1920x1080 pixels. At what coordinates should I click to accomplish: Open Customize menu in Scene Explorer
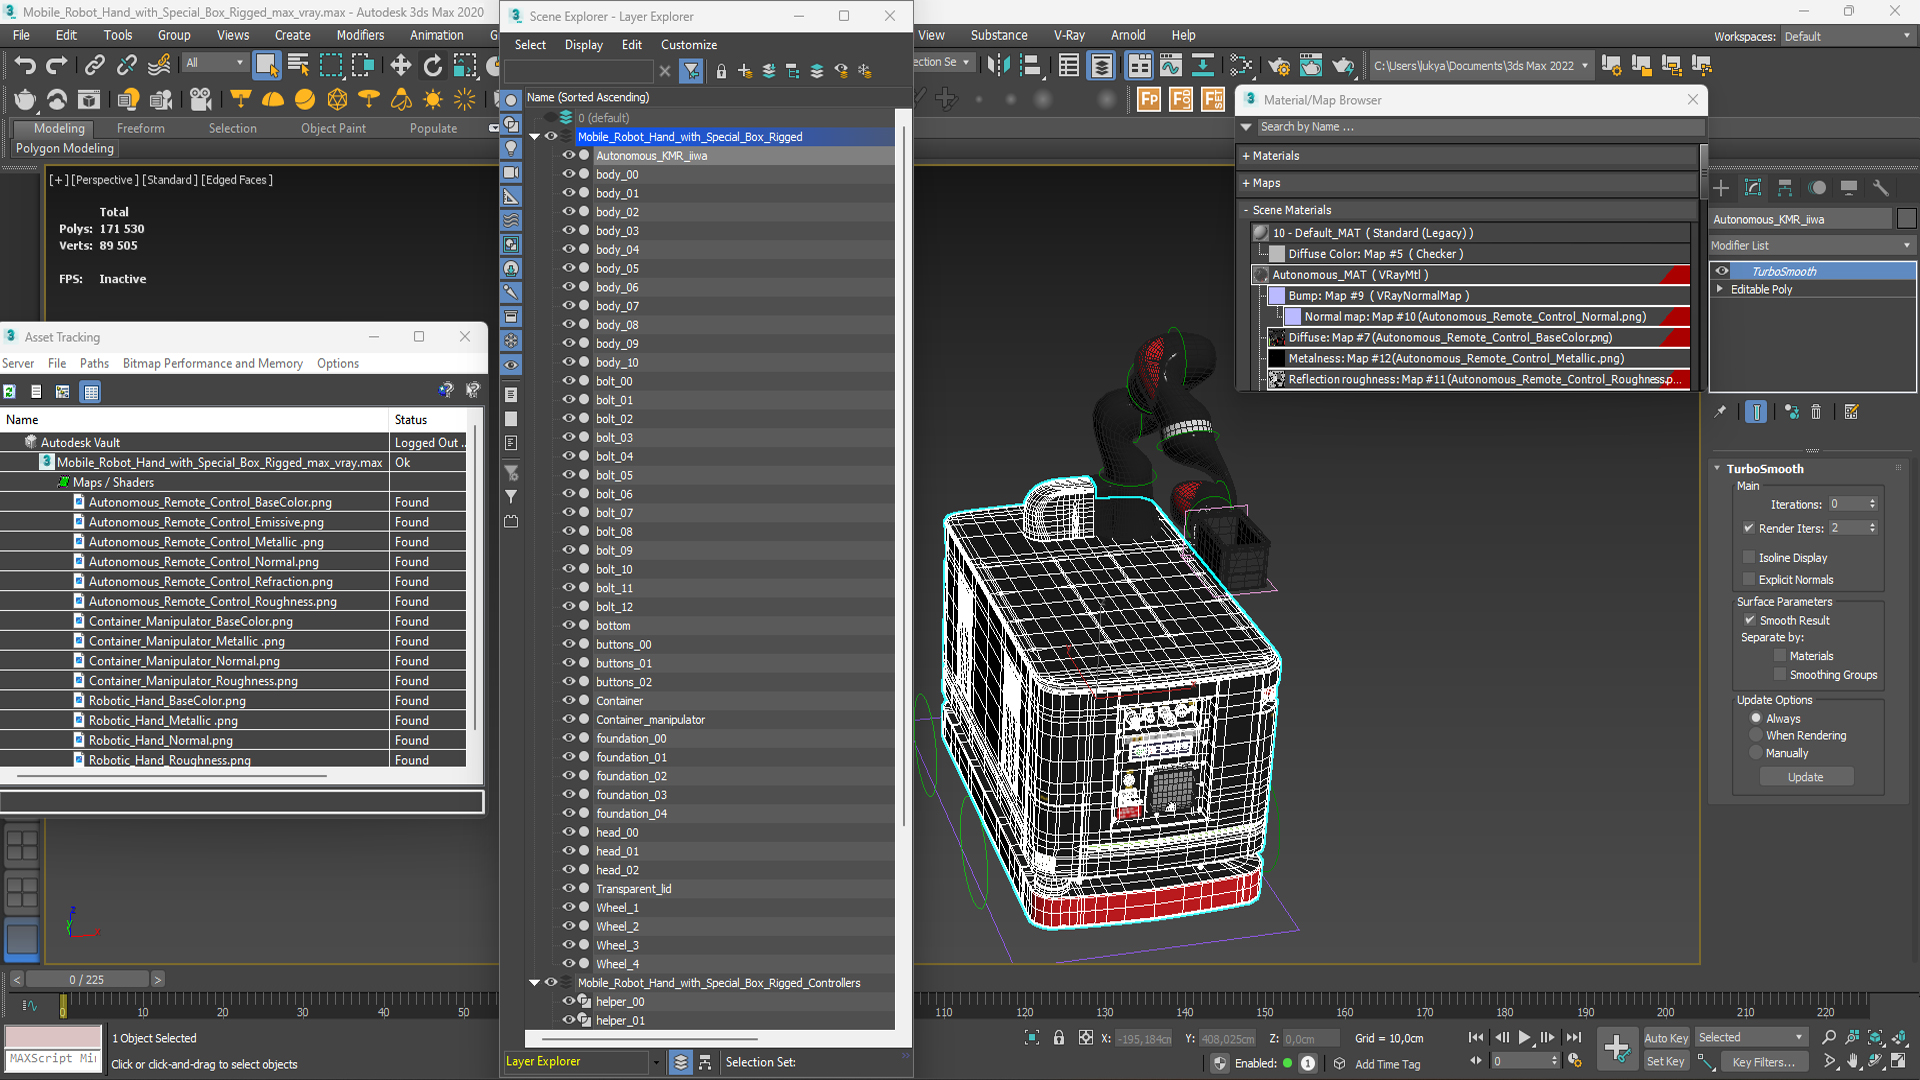[689, 45]
